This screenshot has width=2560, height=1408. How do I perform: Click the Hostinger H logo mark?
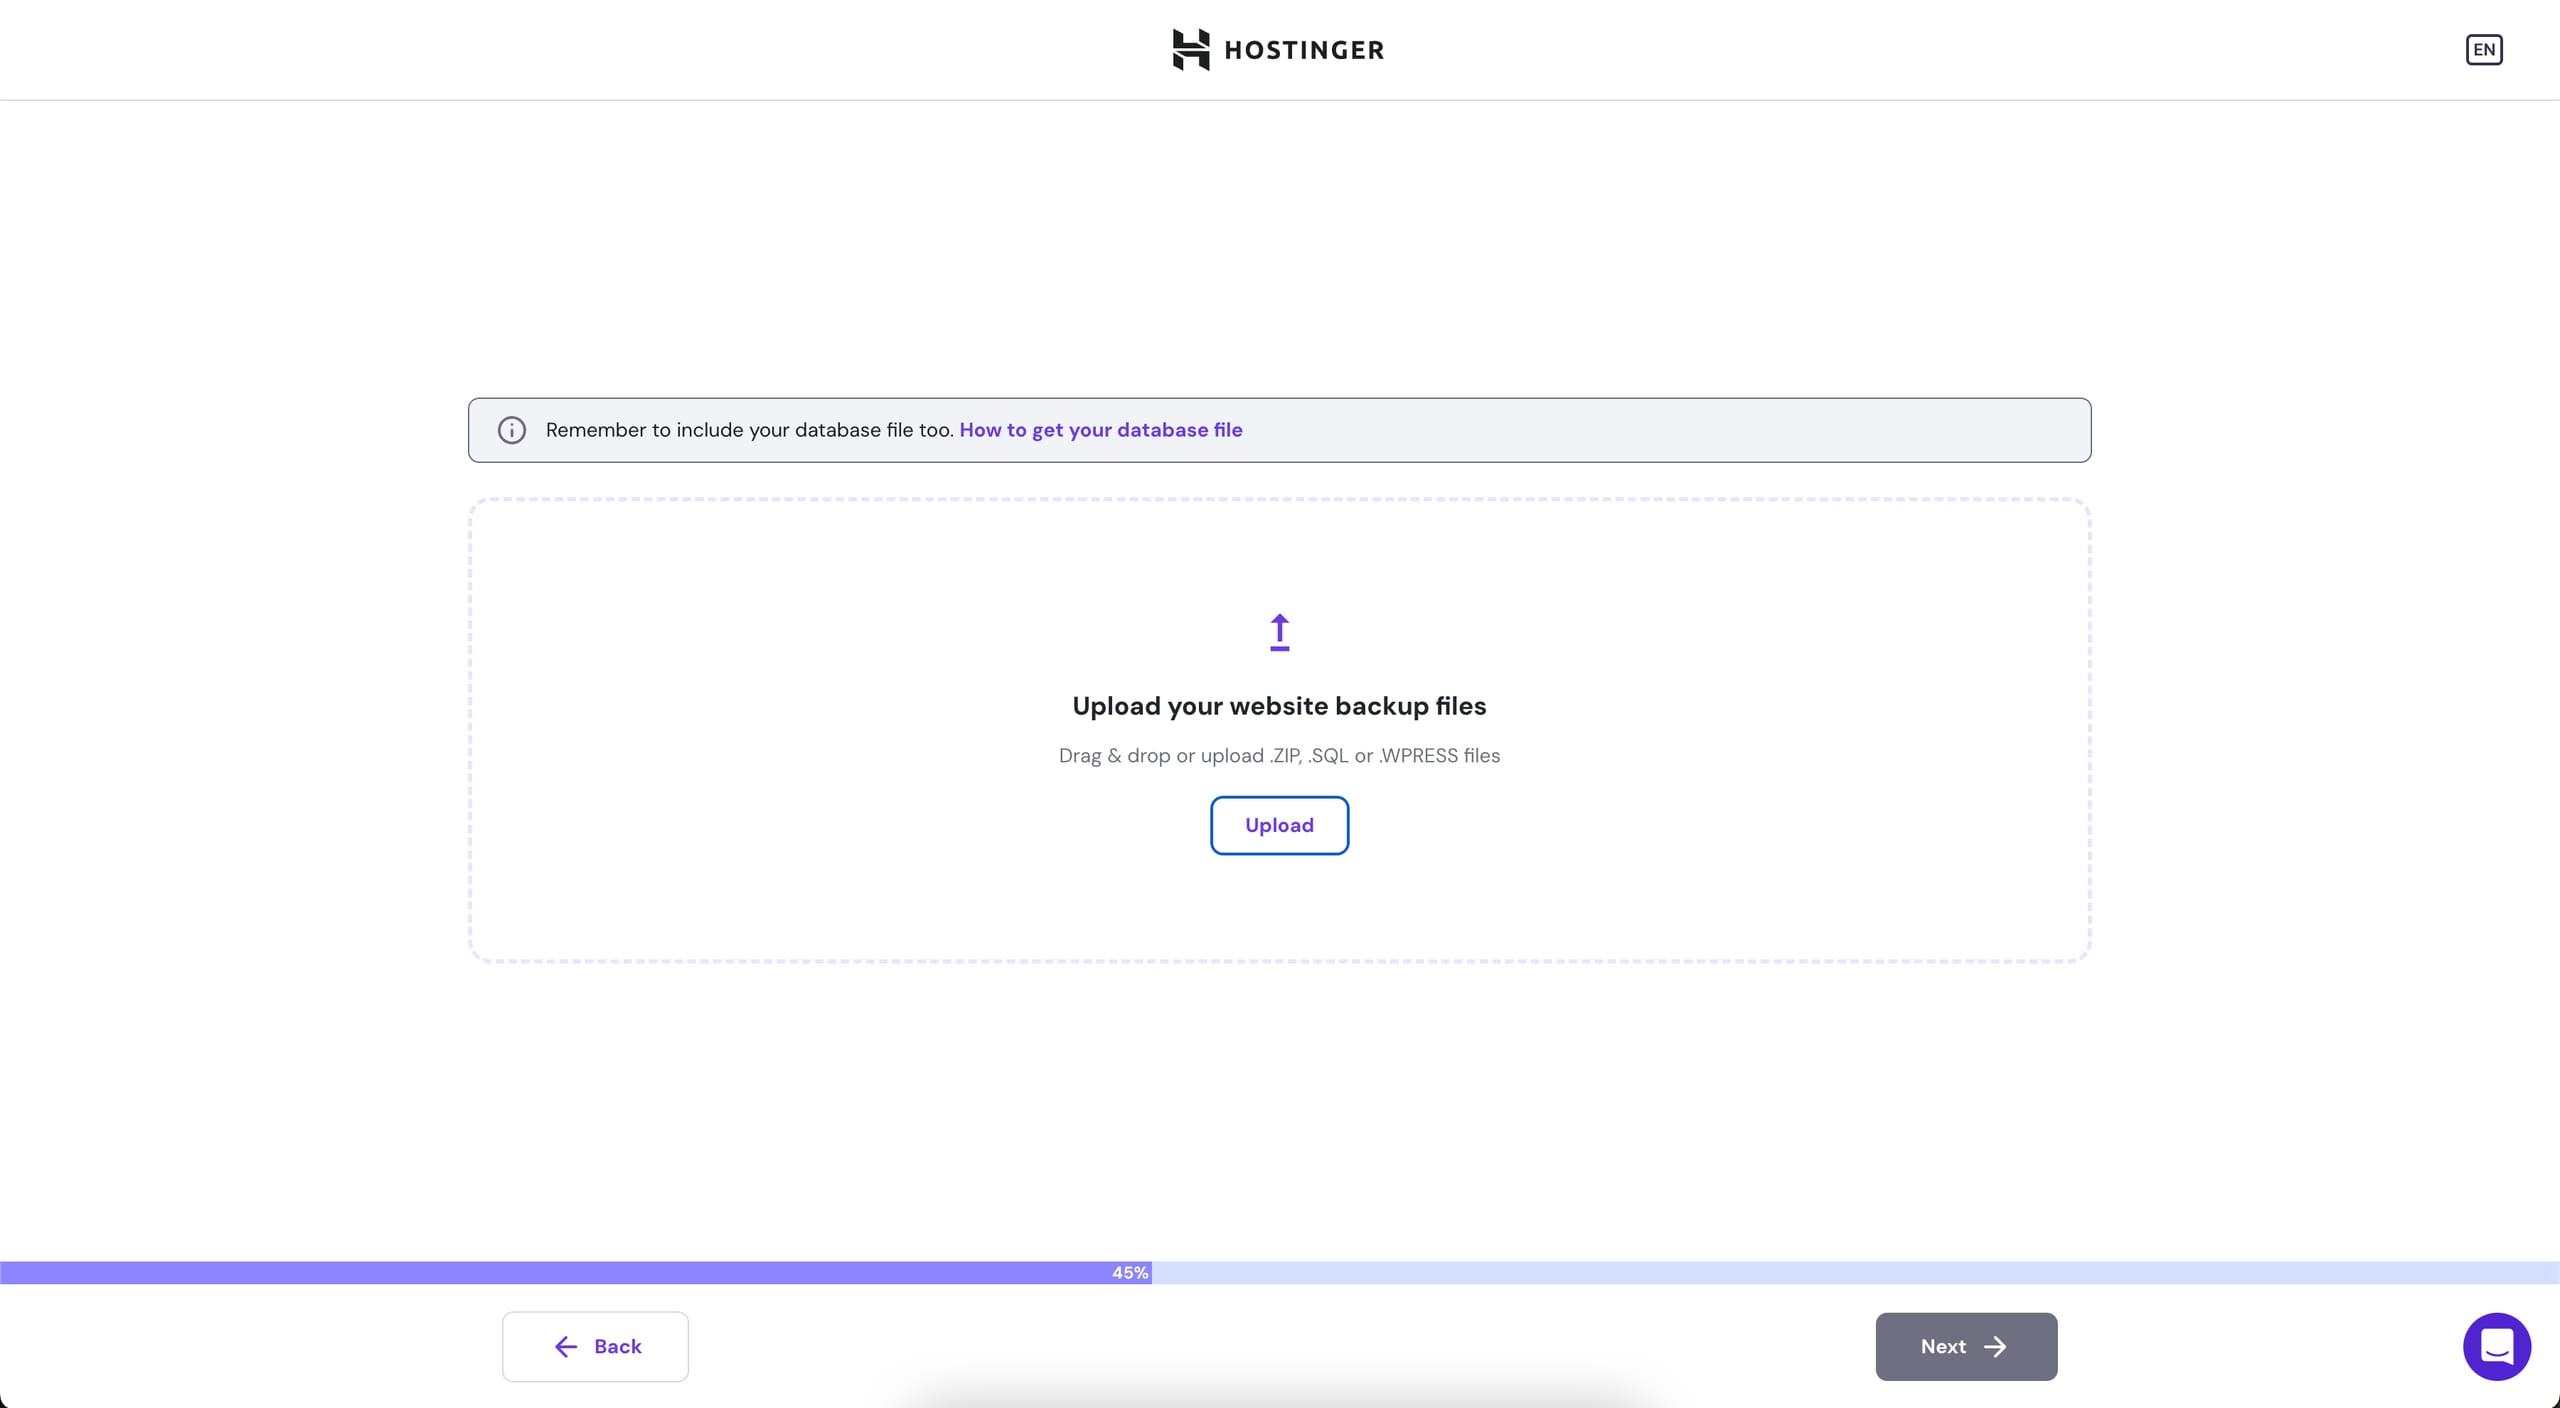pyautogui.click(x=1190, y=49)
